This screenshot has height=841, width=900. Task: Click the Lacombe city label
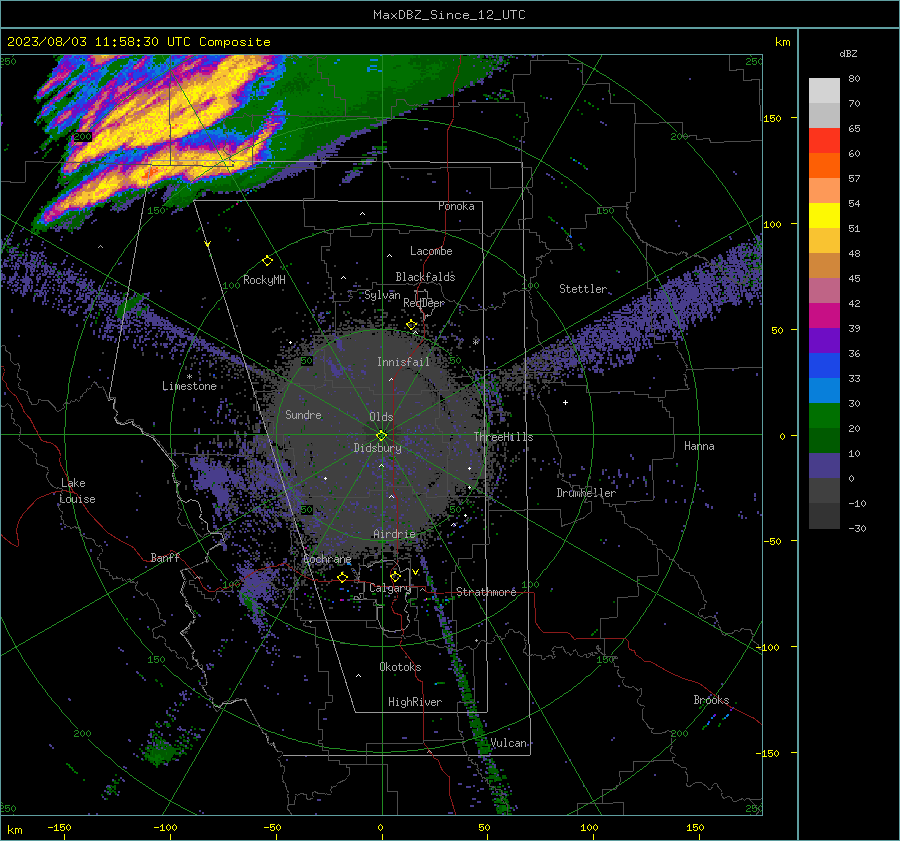[x=431, y=251]
